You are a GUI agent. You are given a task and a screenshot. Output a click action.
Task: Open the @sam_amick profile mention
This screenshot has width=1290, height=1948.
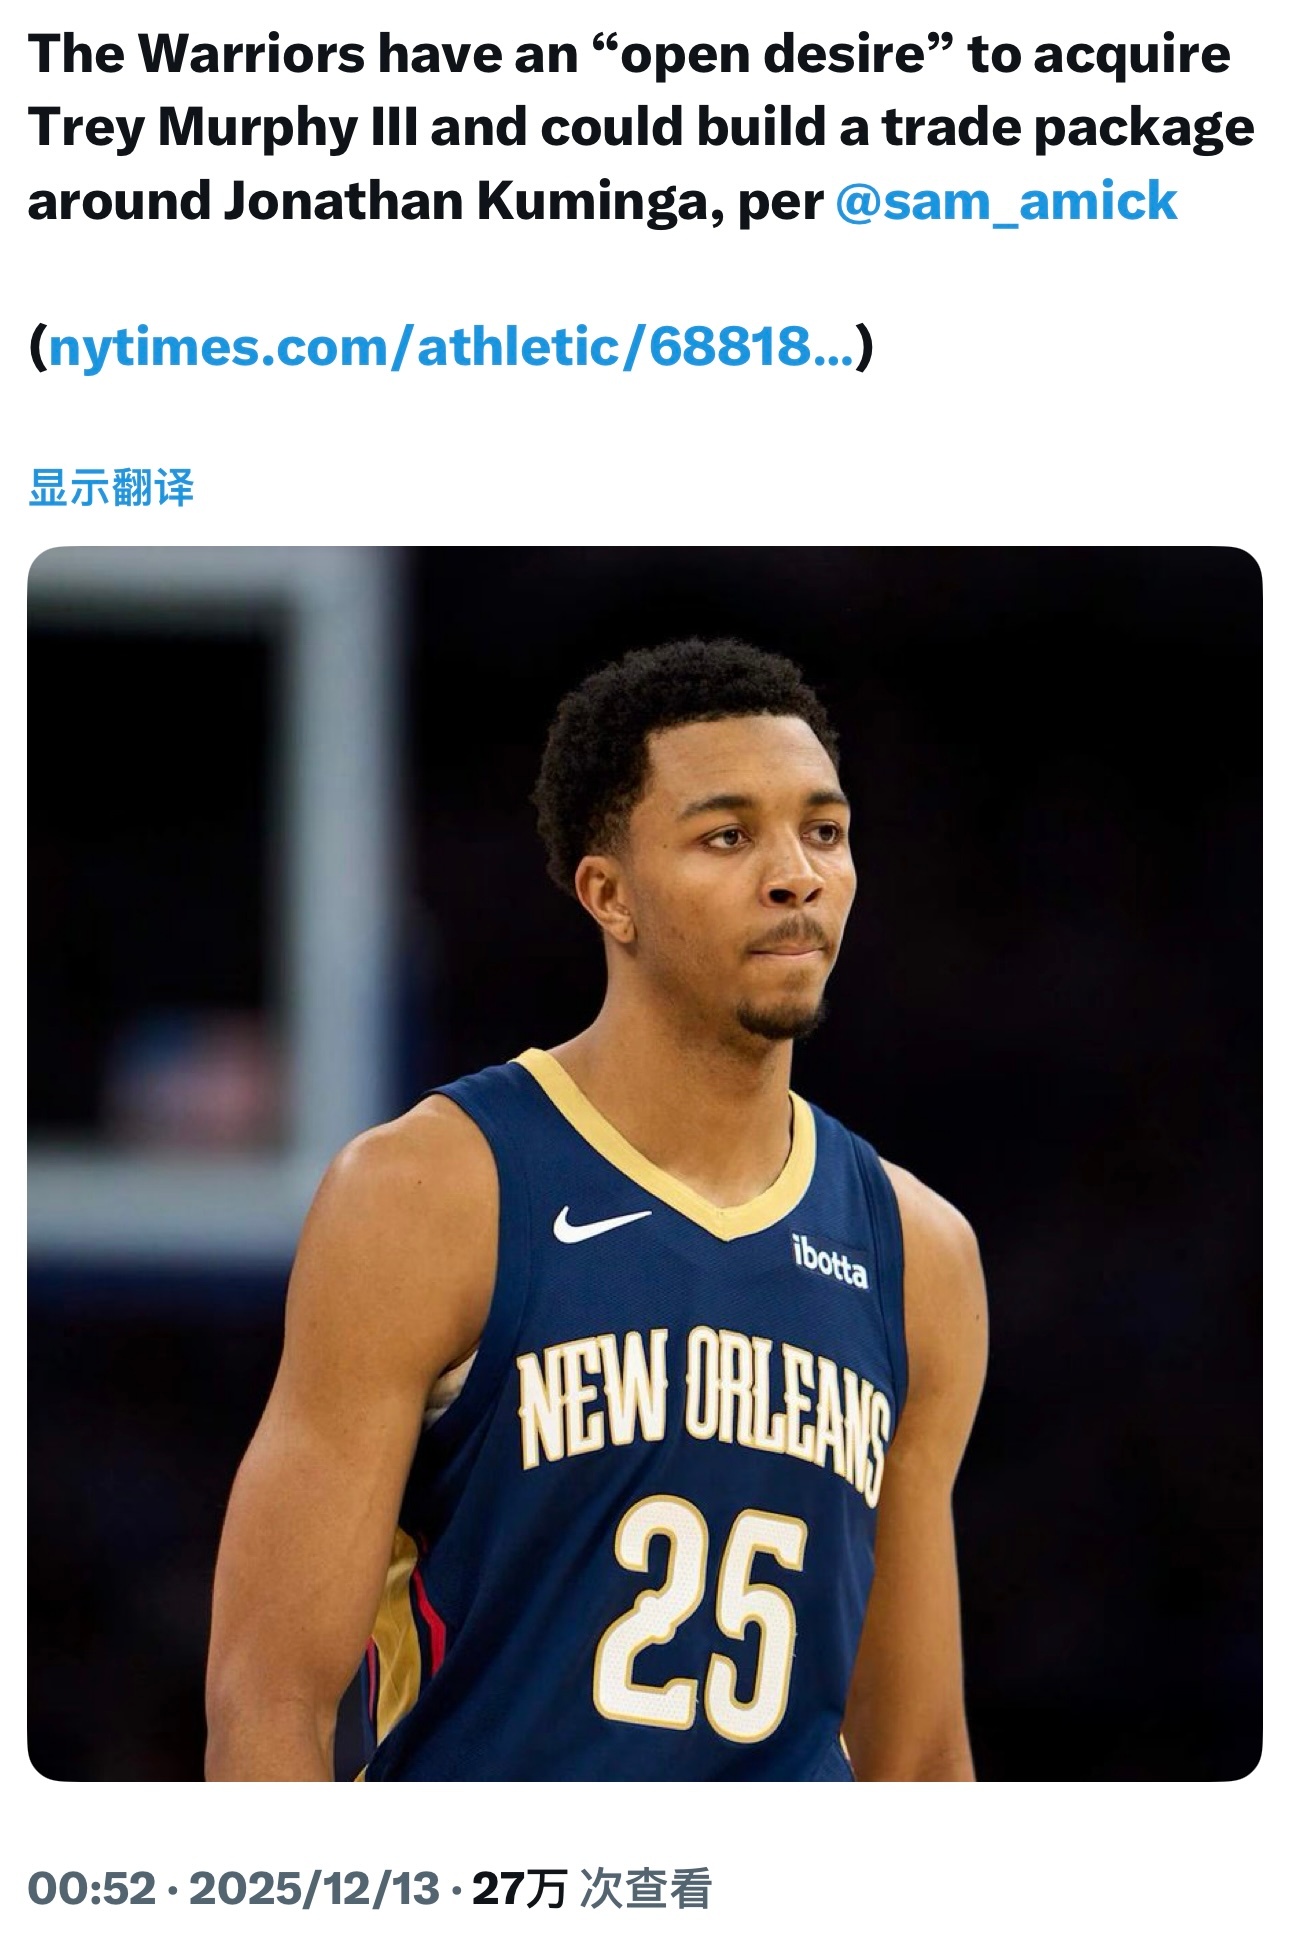tap(1005, 201)
